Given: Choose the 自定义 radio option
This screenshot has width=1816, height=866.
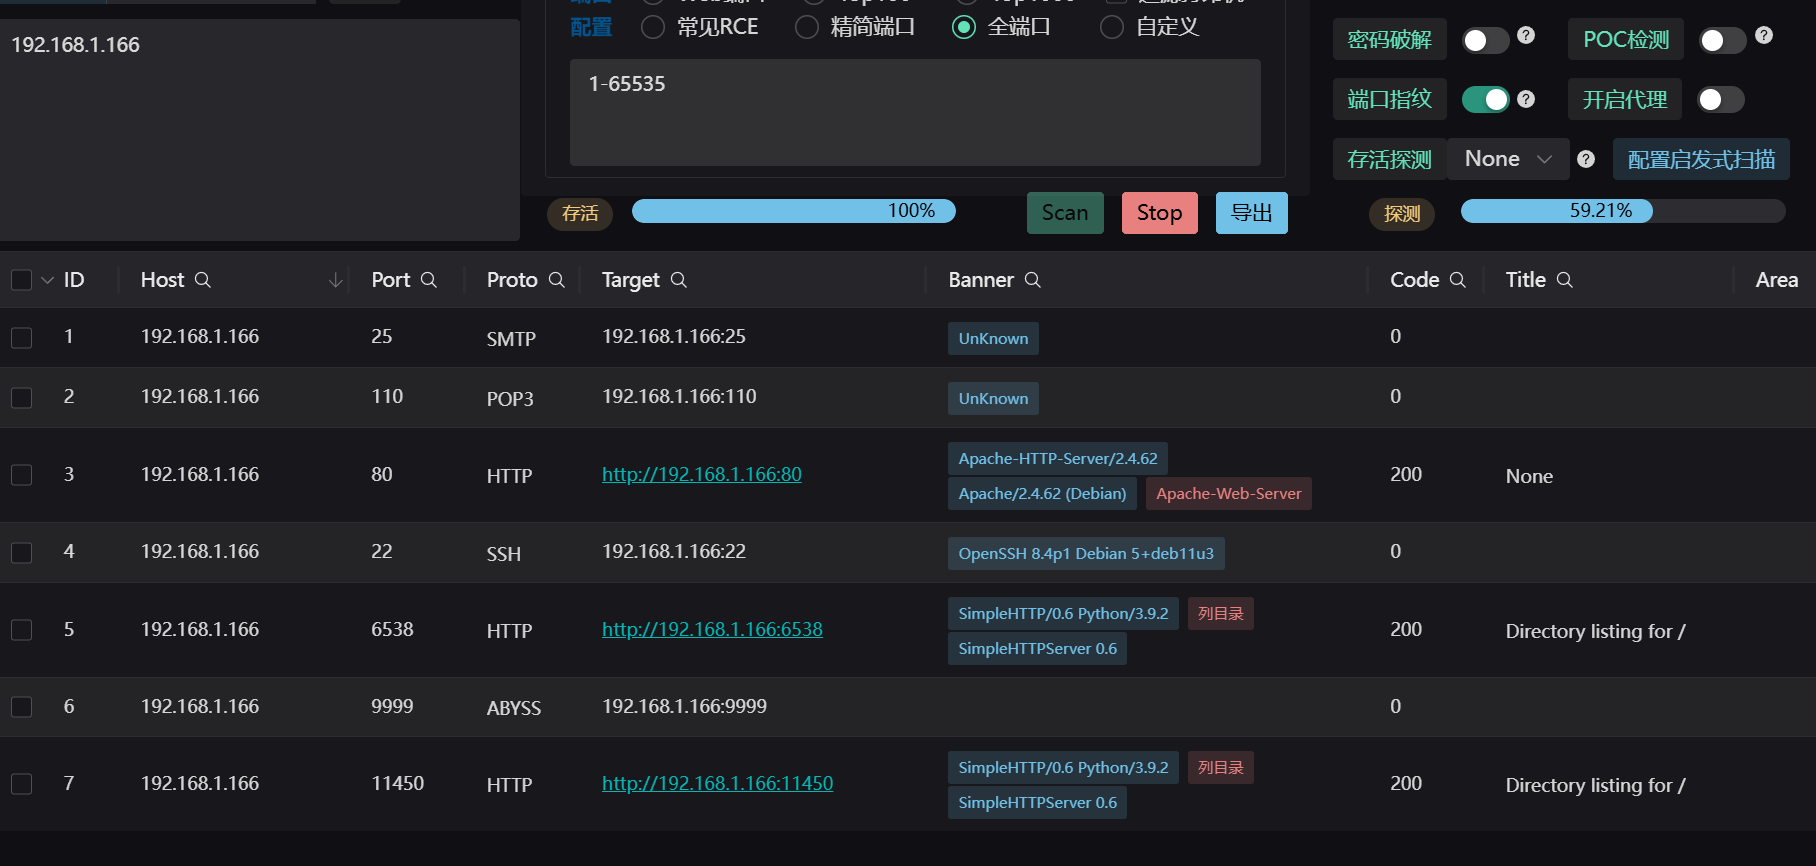Looking at the screenshot, I should pos(1112,27).
